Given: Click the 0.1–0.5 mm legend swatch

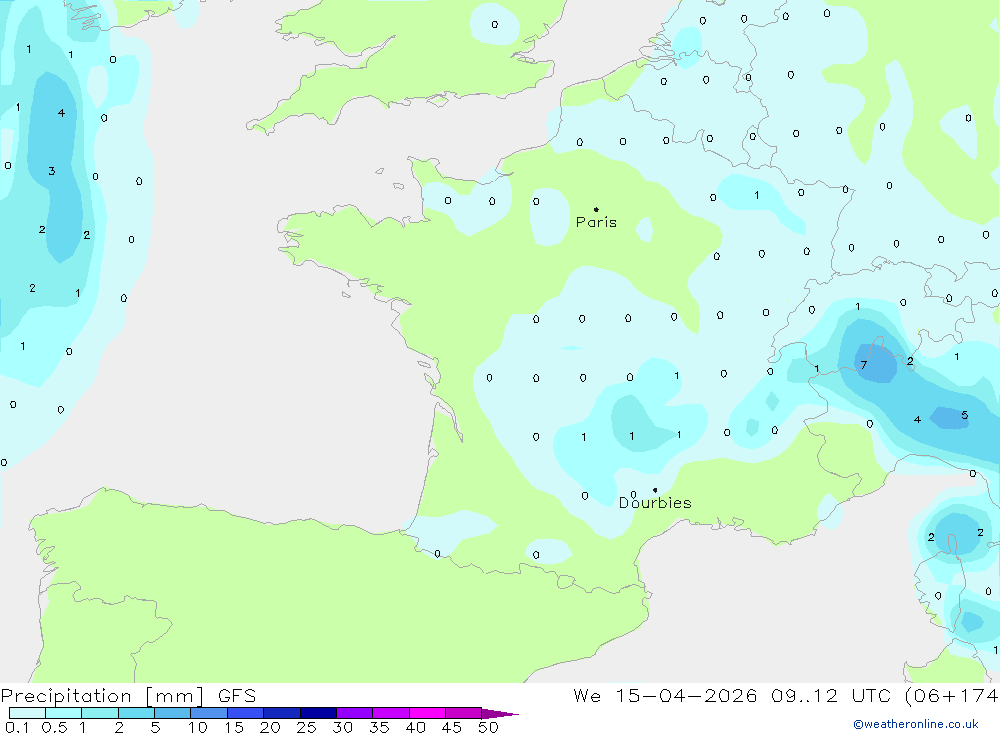Looking at the screenshot, I should (27, 713).
